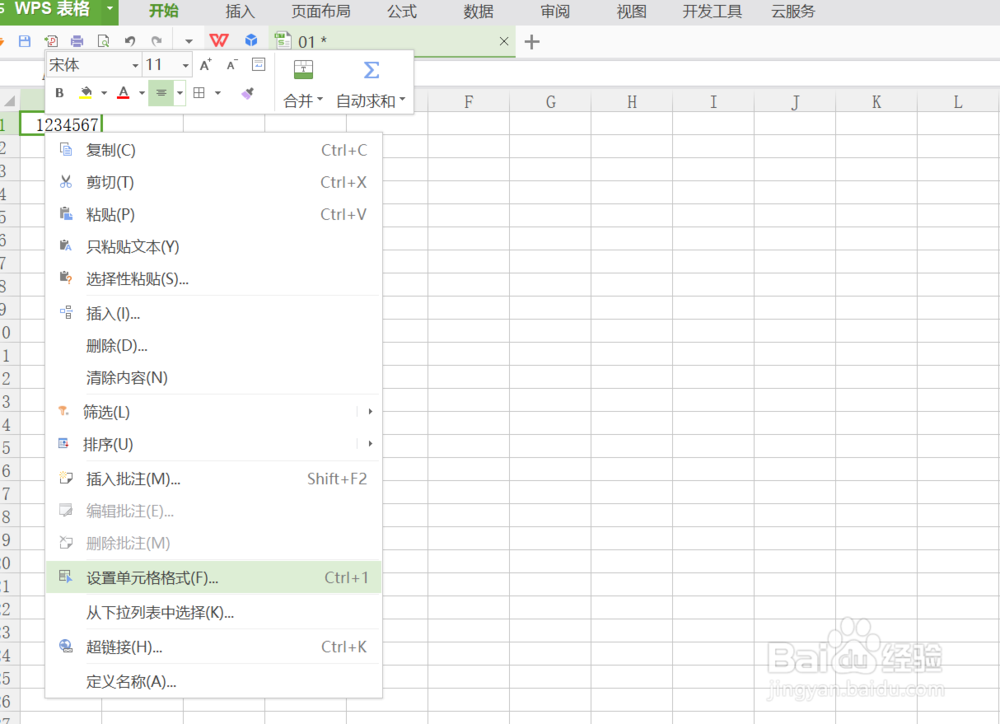Choose 删除(D)... menu entry
This screenshot has width=1000, height=724.
tap(214, 346)
